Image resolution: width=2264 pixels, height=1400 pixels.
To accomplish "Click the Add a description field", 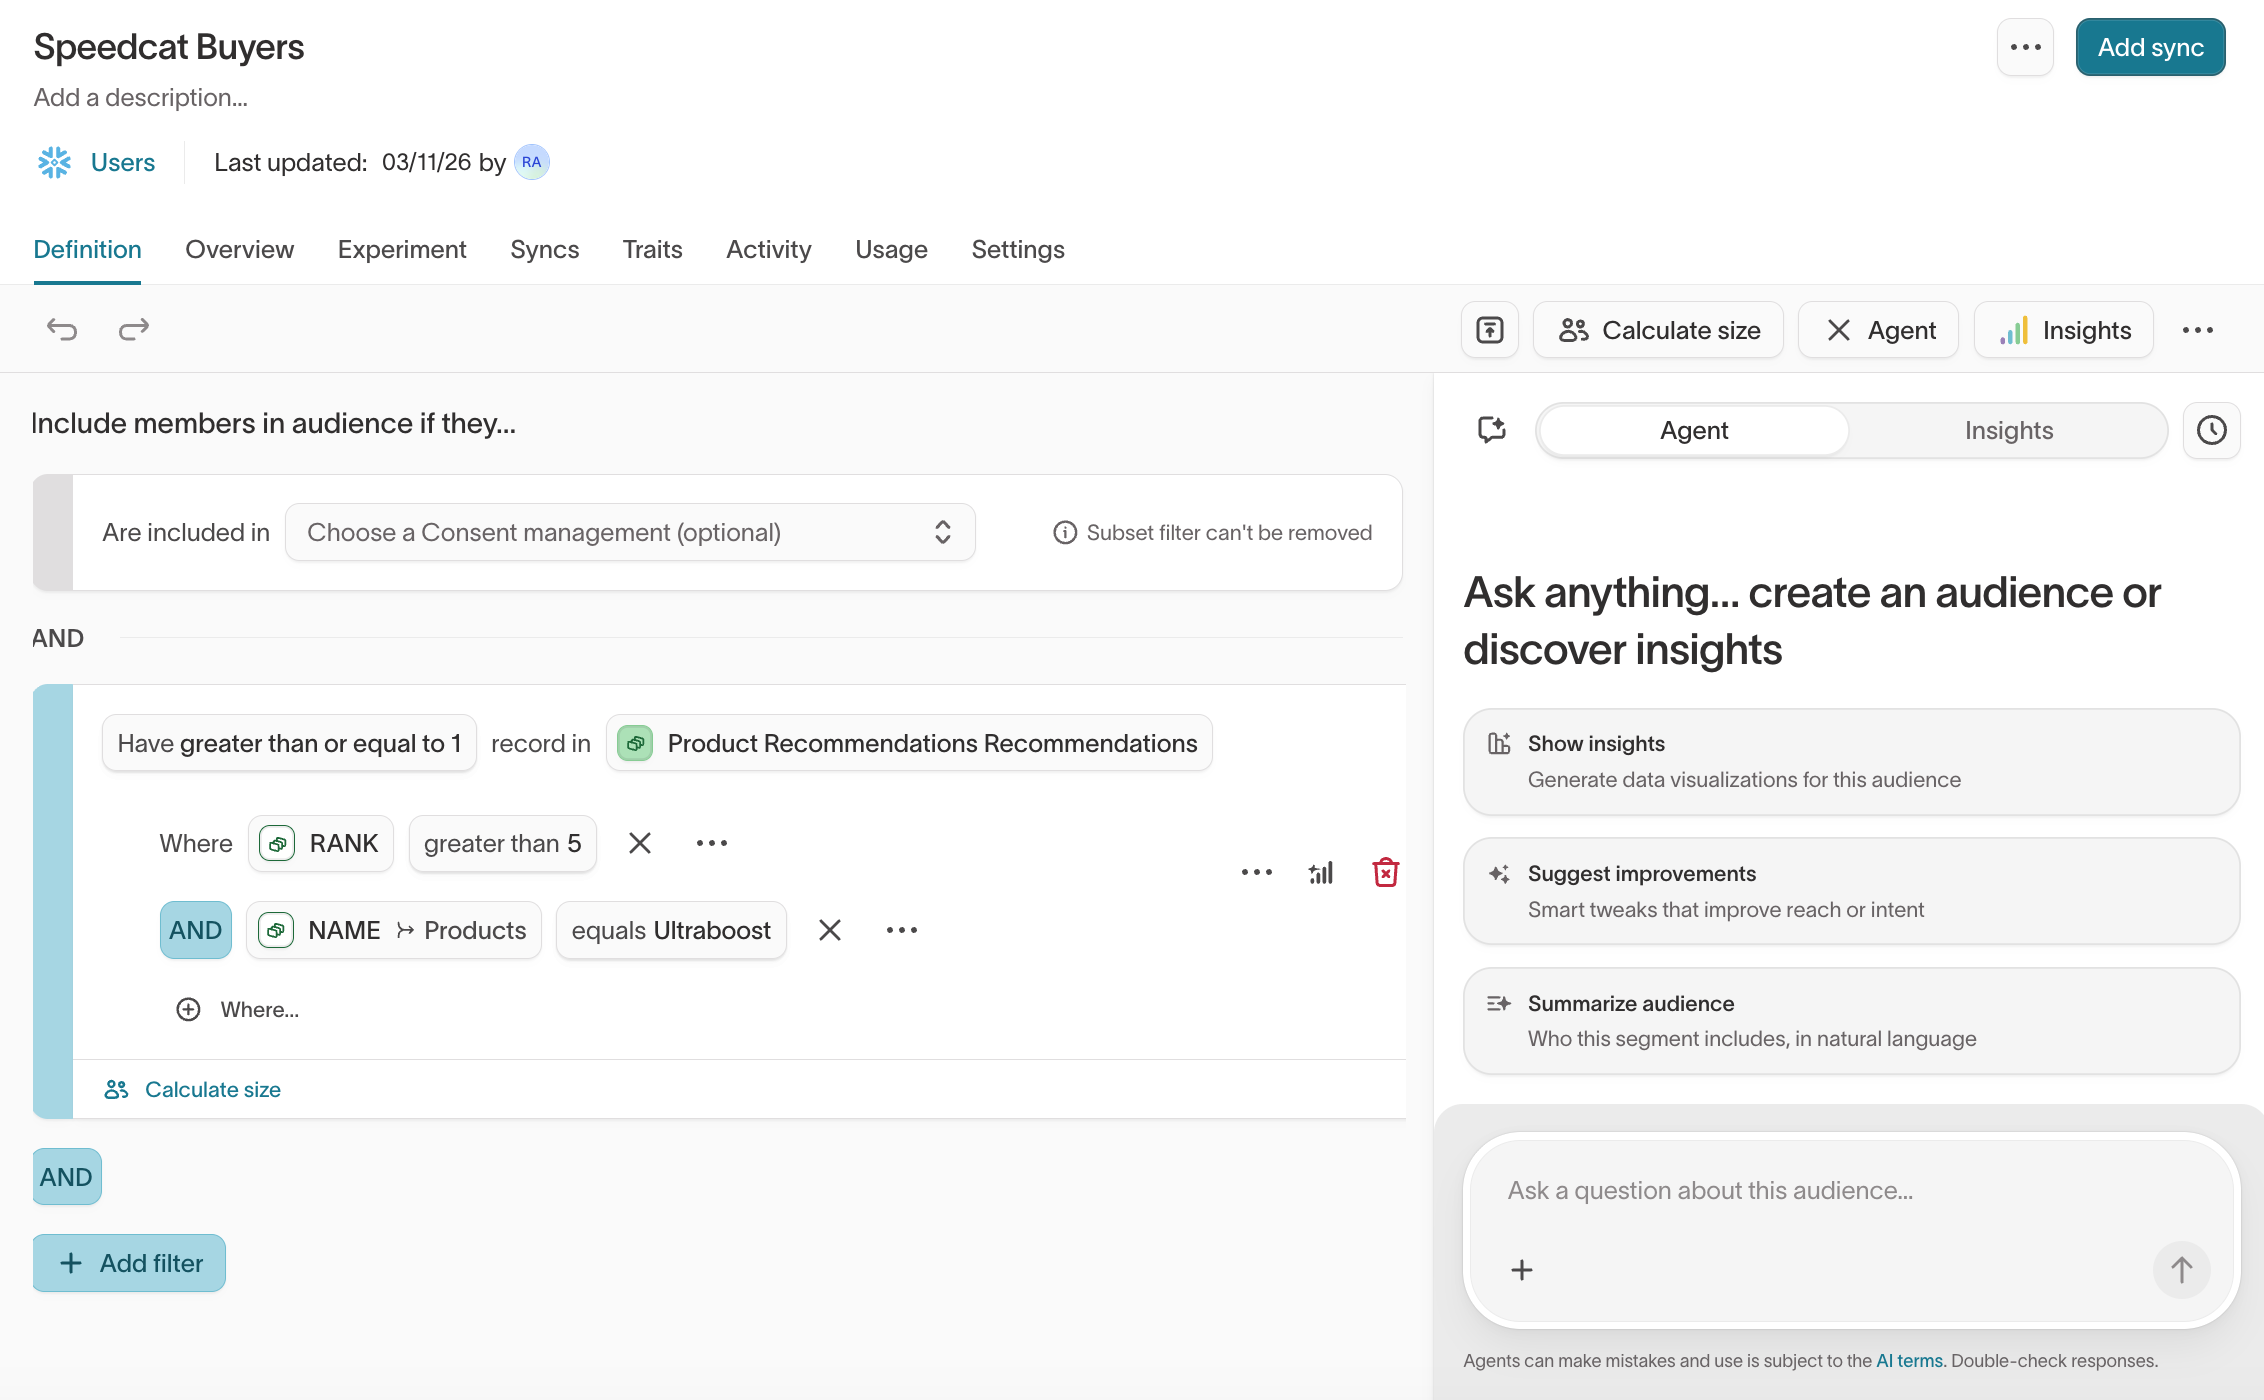I will point(141,97).
